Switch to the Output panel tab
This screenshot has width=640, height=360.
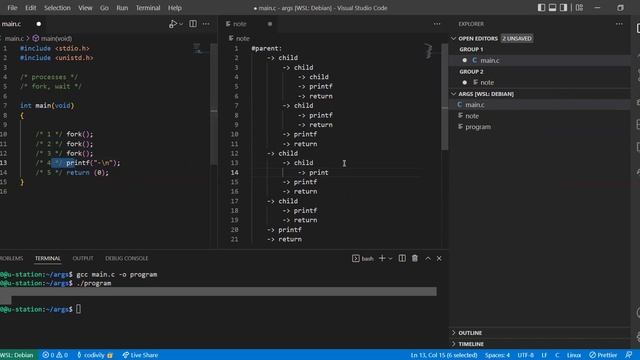pyautogui.click(x=83, y=258)
